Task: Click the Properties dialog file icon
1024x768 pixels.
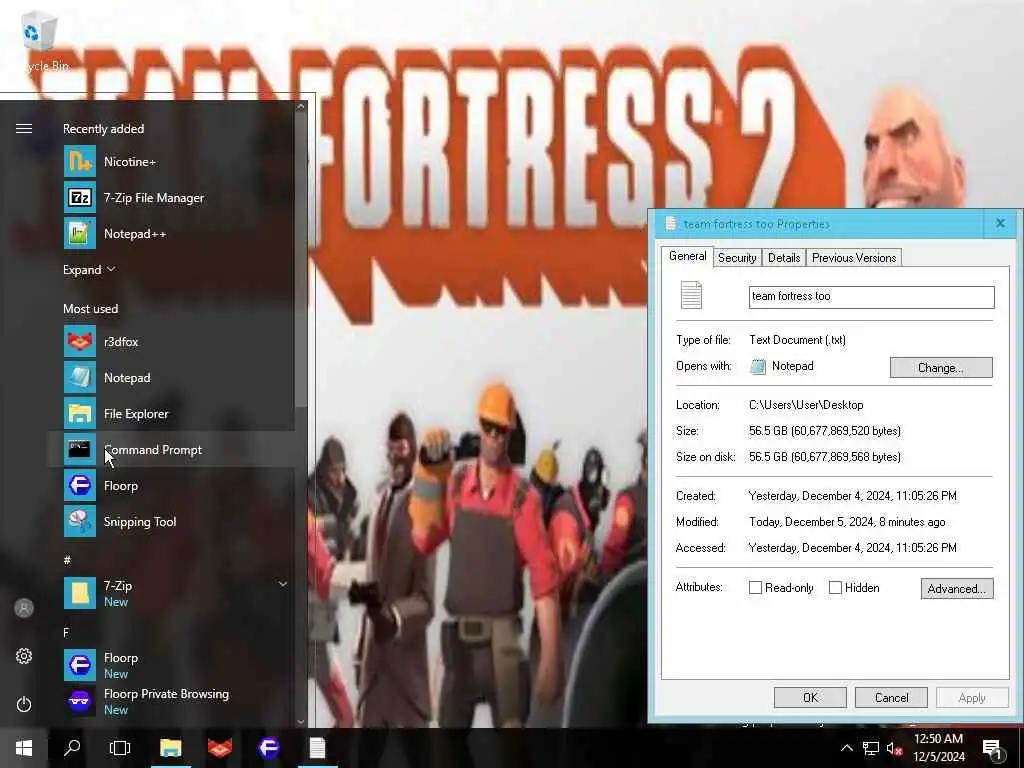Action: pyautogui.click(x=691, y=295)
